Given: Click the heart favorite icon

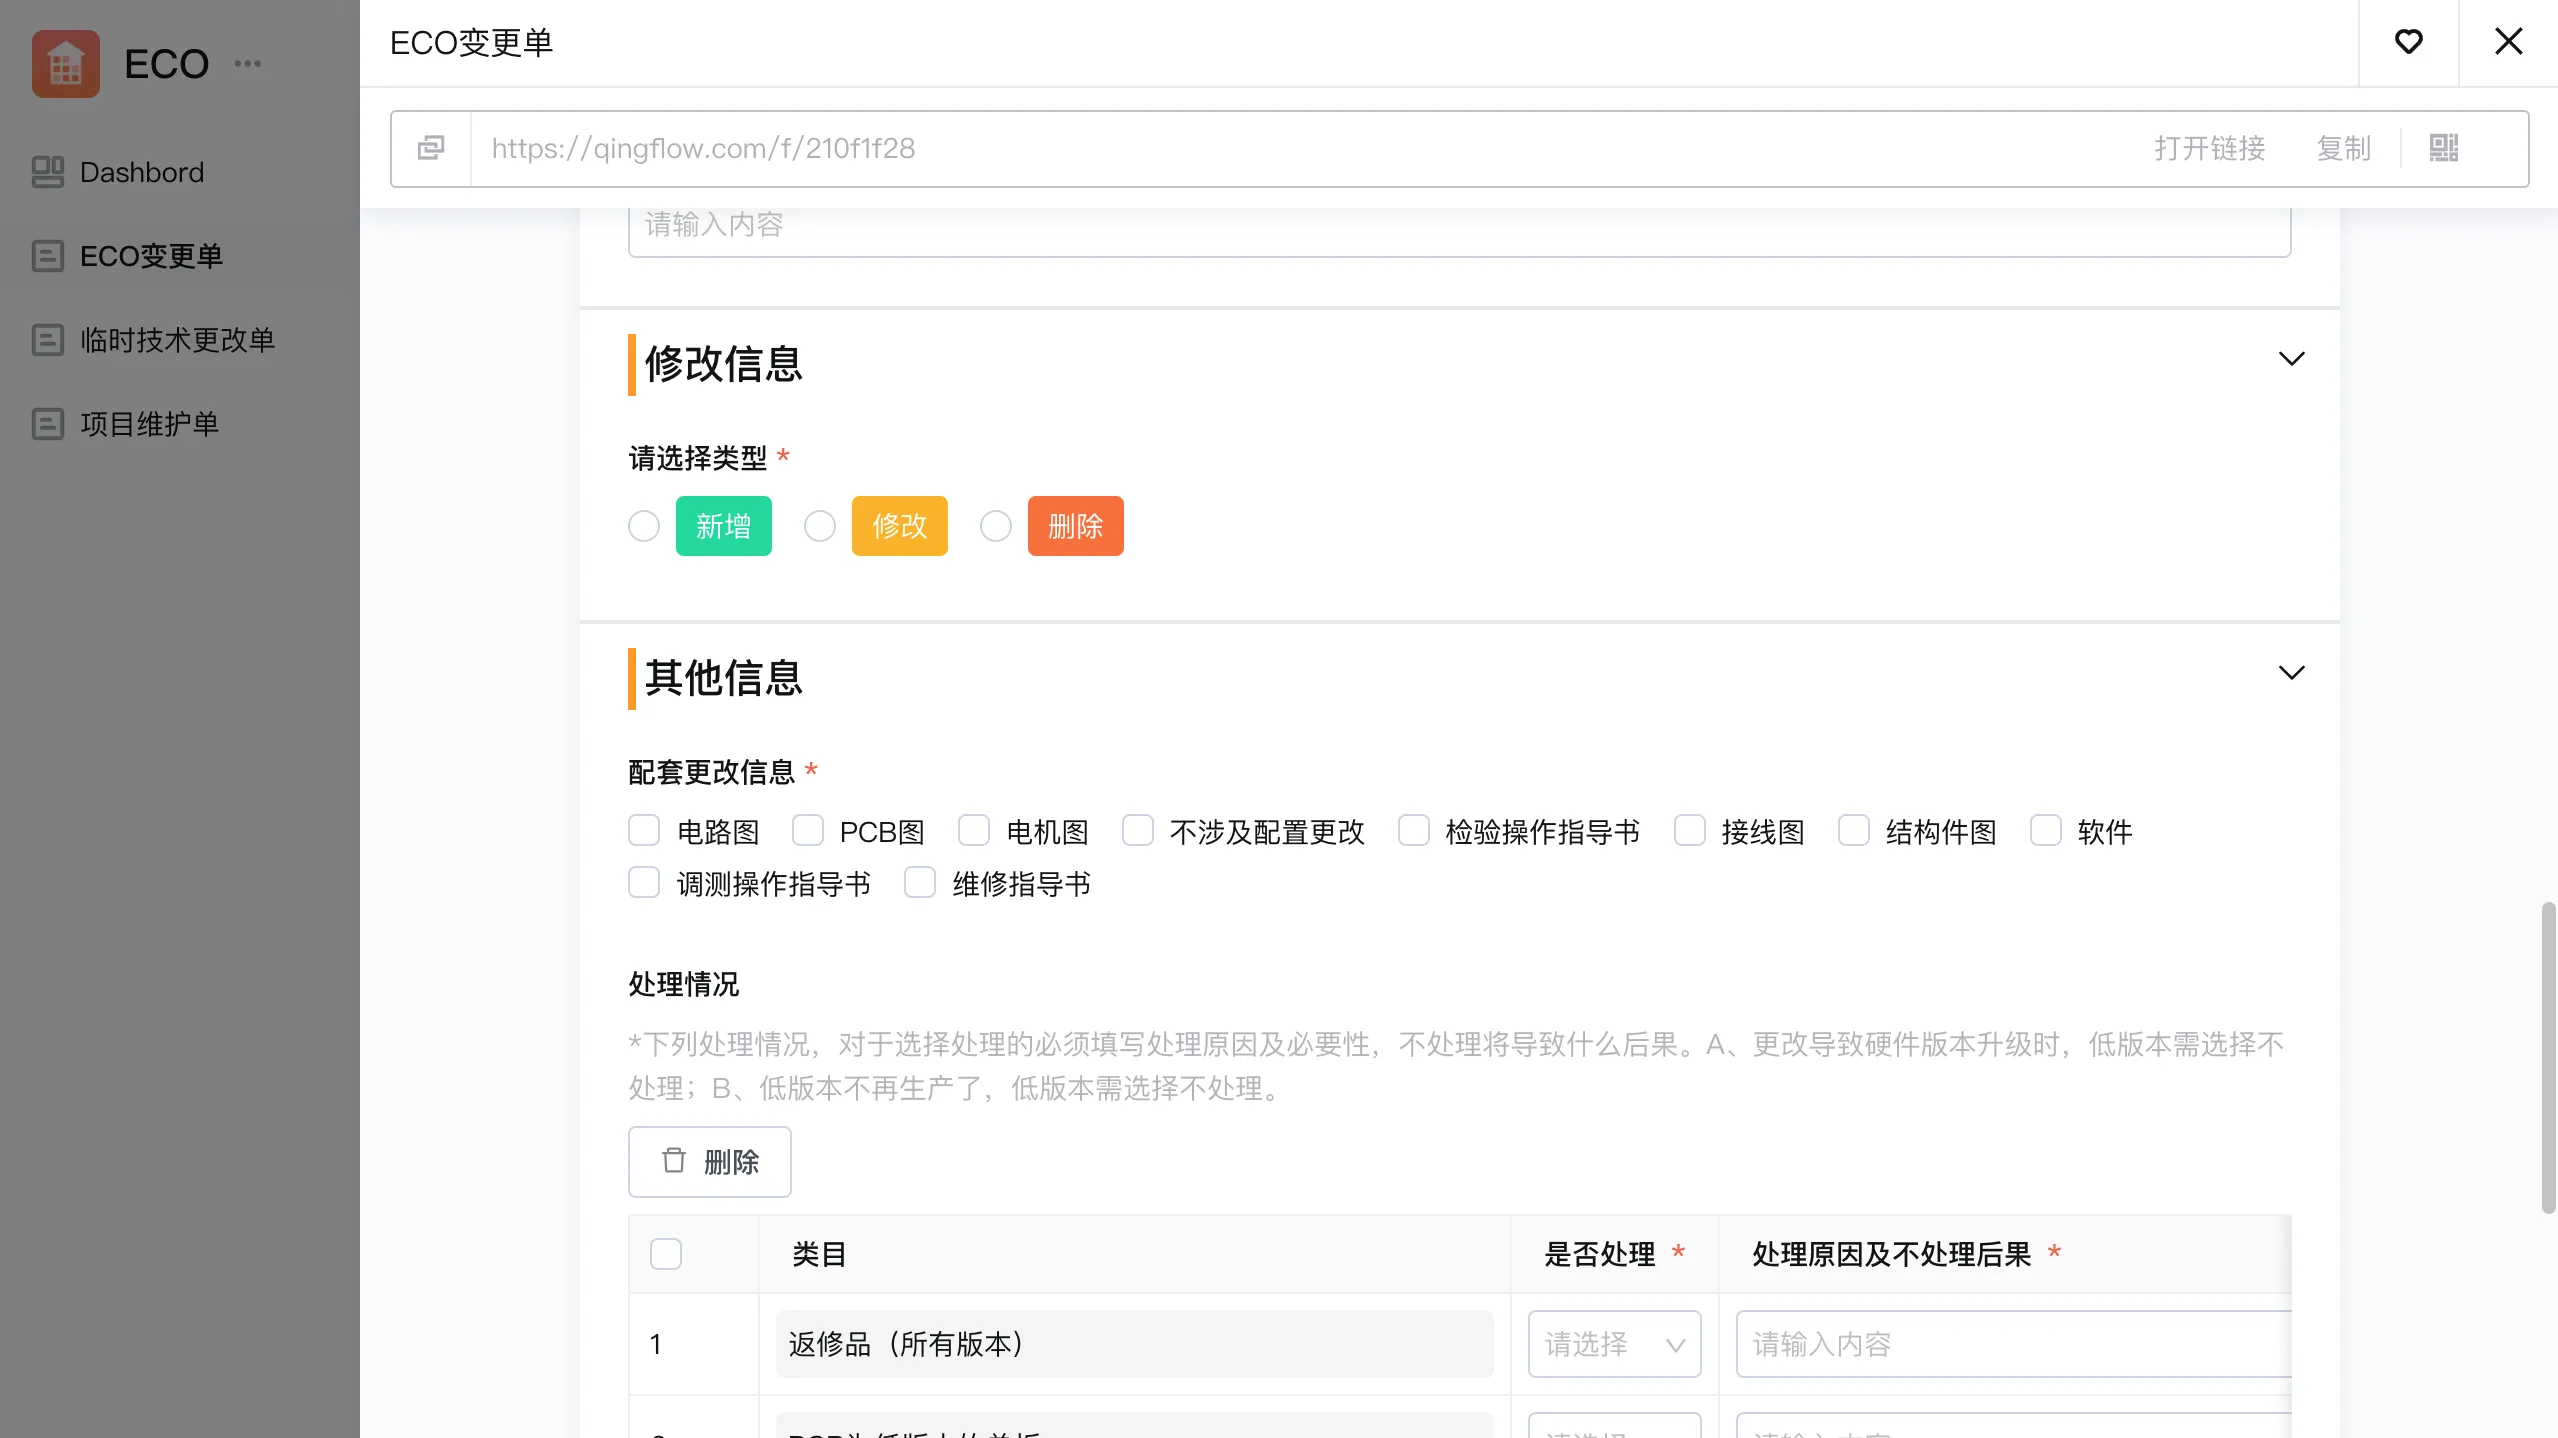Looking at the screenshot, I should [x=2408, y=42].
